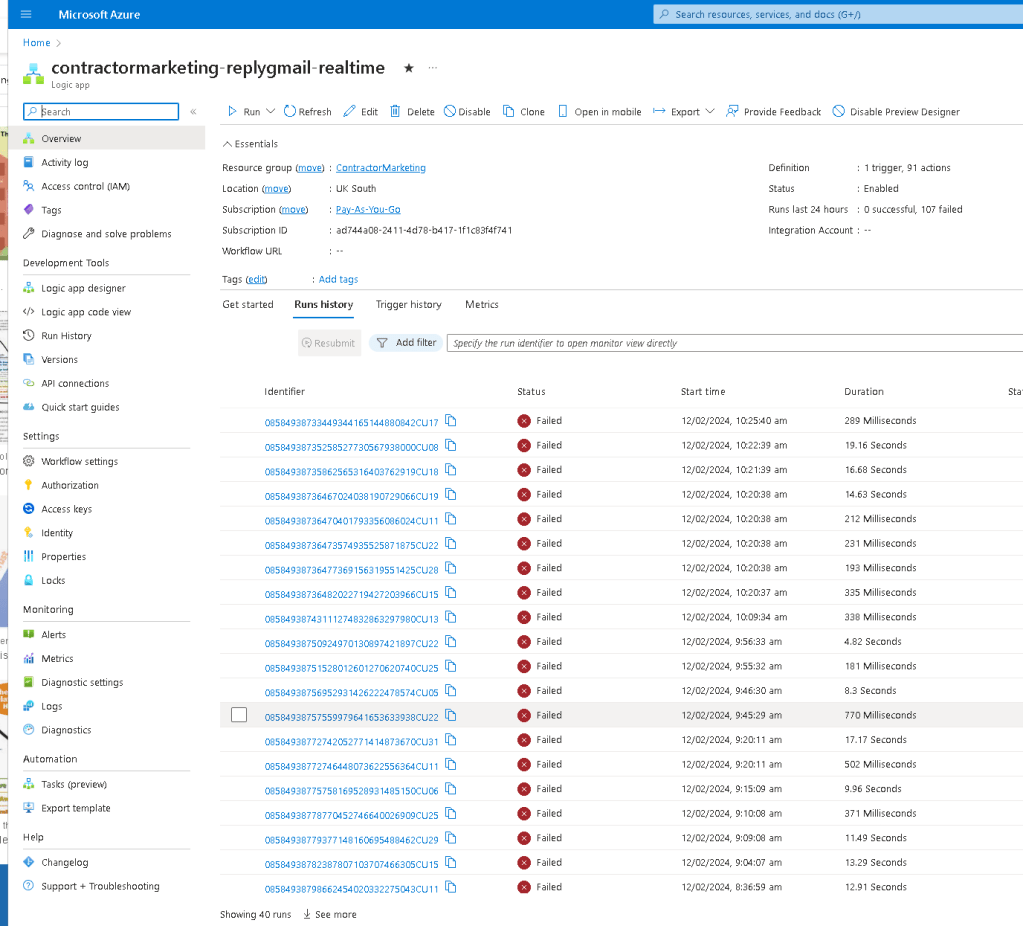Open Provide Feedback

click(774, 112)
